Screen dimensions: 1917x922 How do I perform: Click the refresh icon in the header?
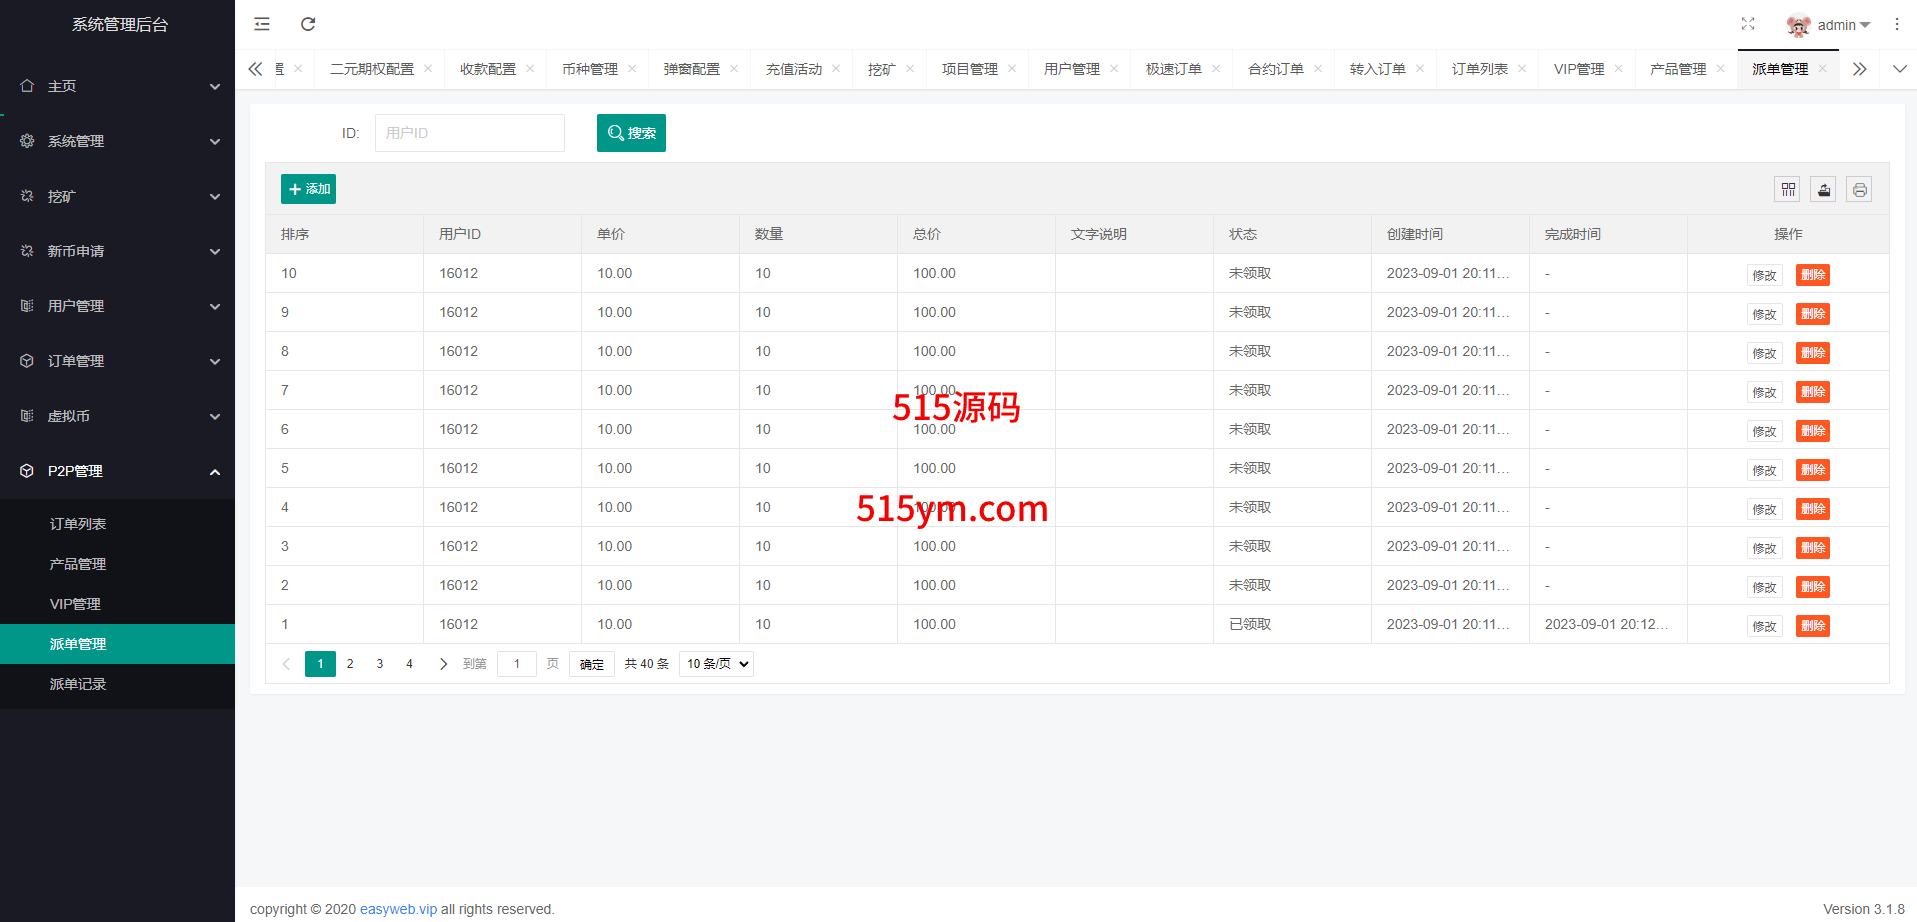click(x=308, y=24)
